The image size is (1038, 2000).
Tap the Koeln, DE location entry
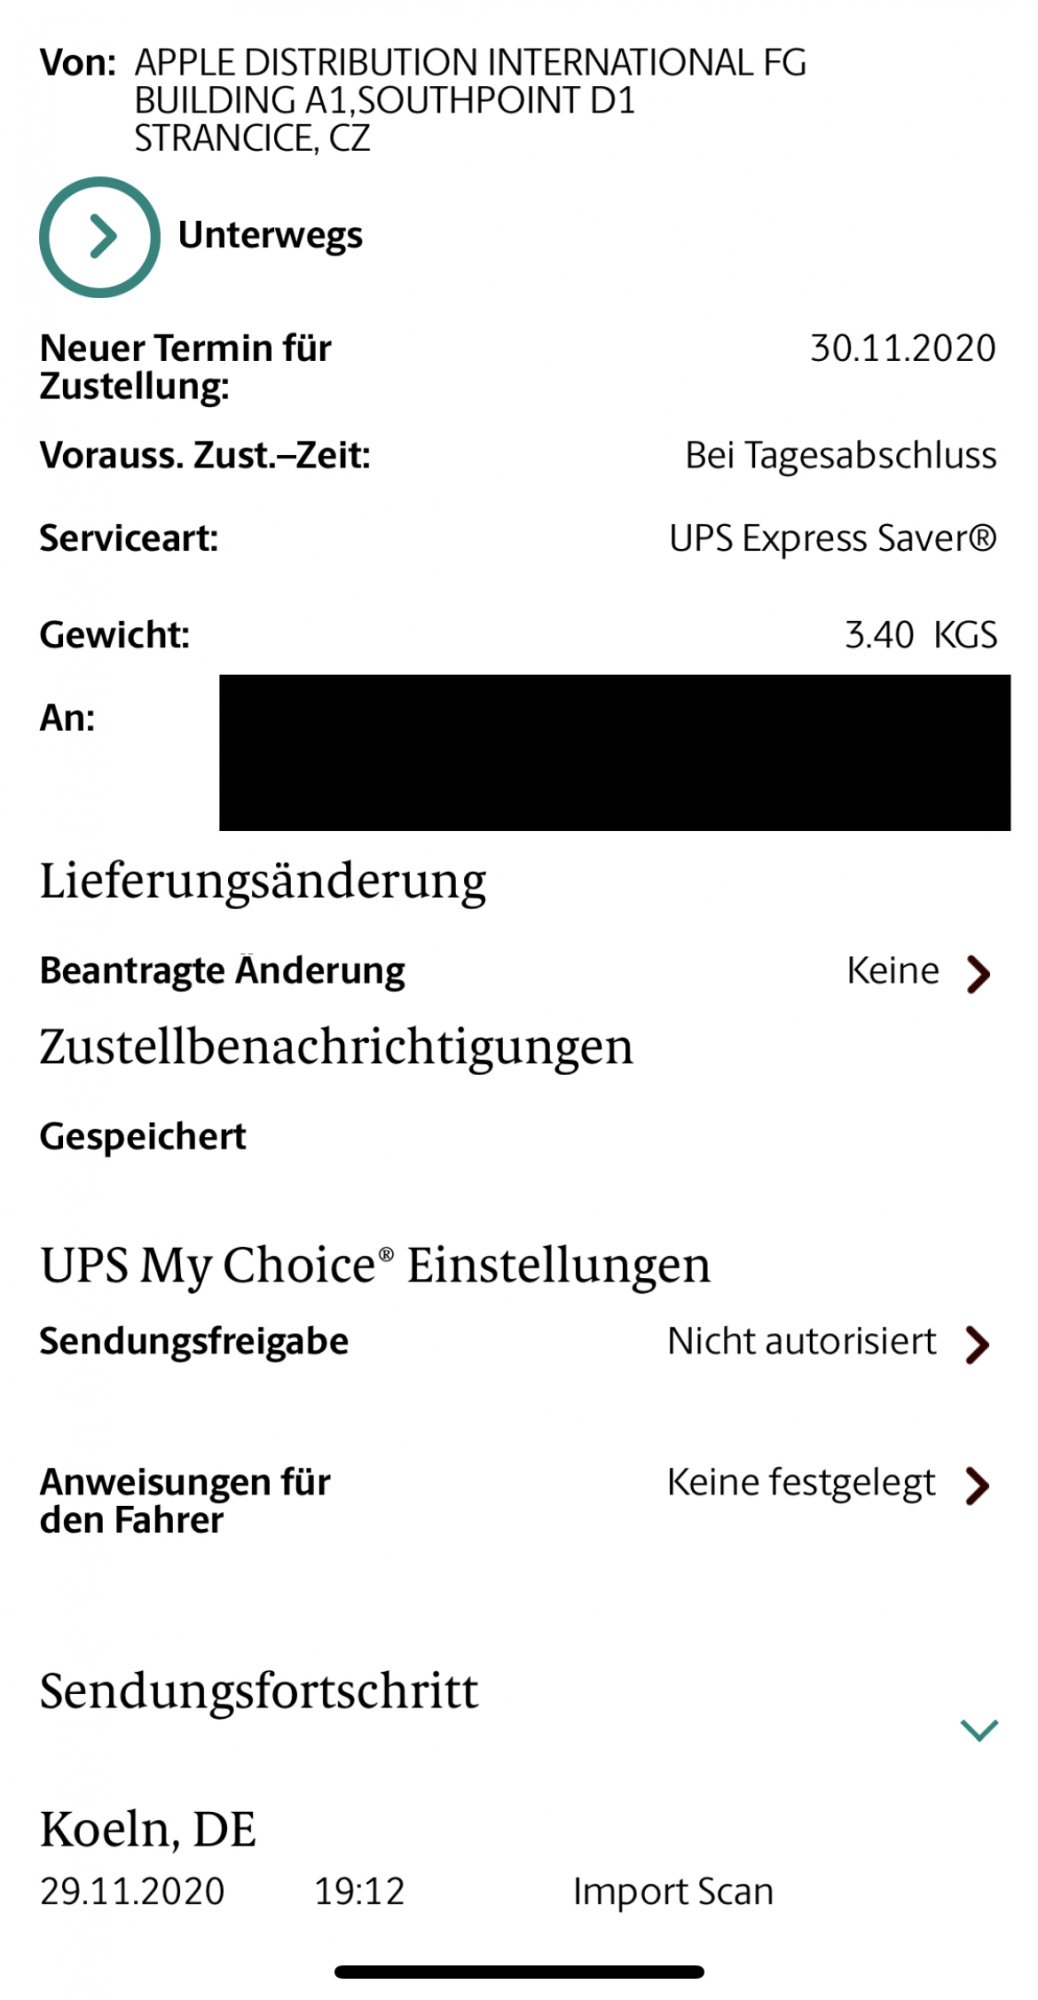[x=148, y=1830]
